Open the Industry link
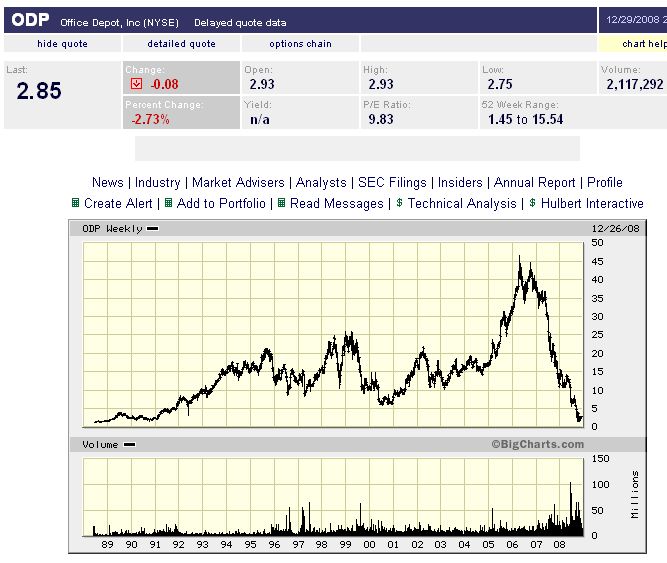The height and width of the screenshot is (563, 667). click(157, 182)
